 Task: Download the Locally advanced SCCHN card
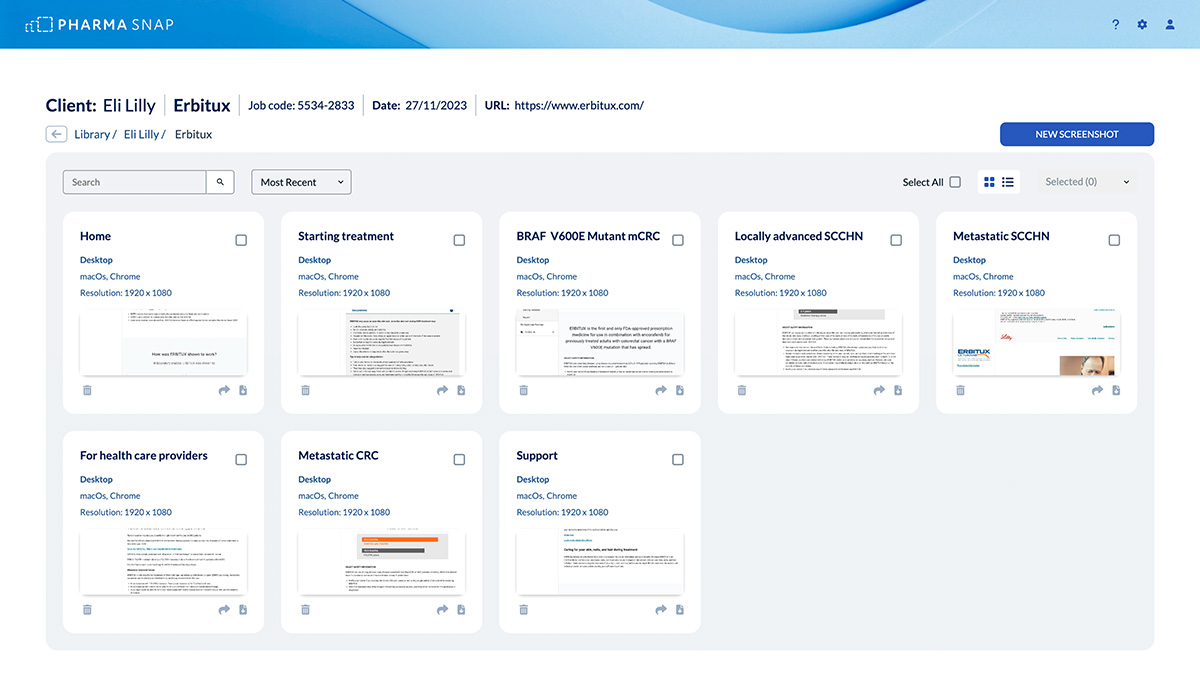coord(897,390)
